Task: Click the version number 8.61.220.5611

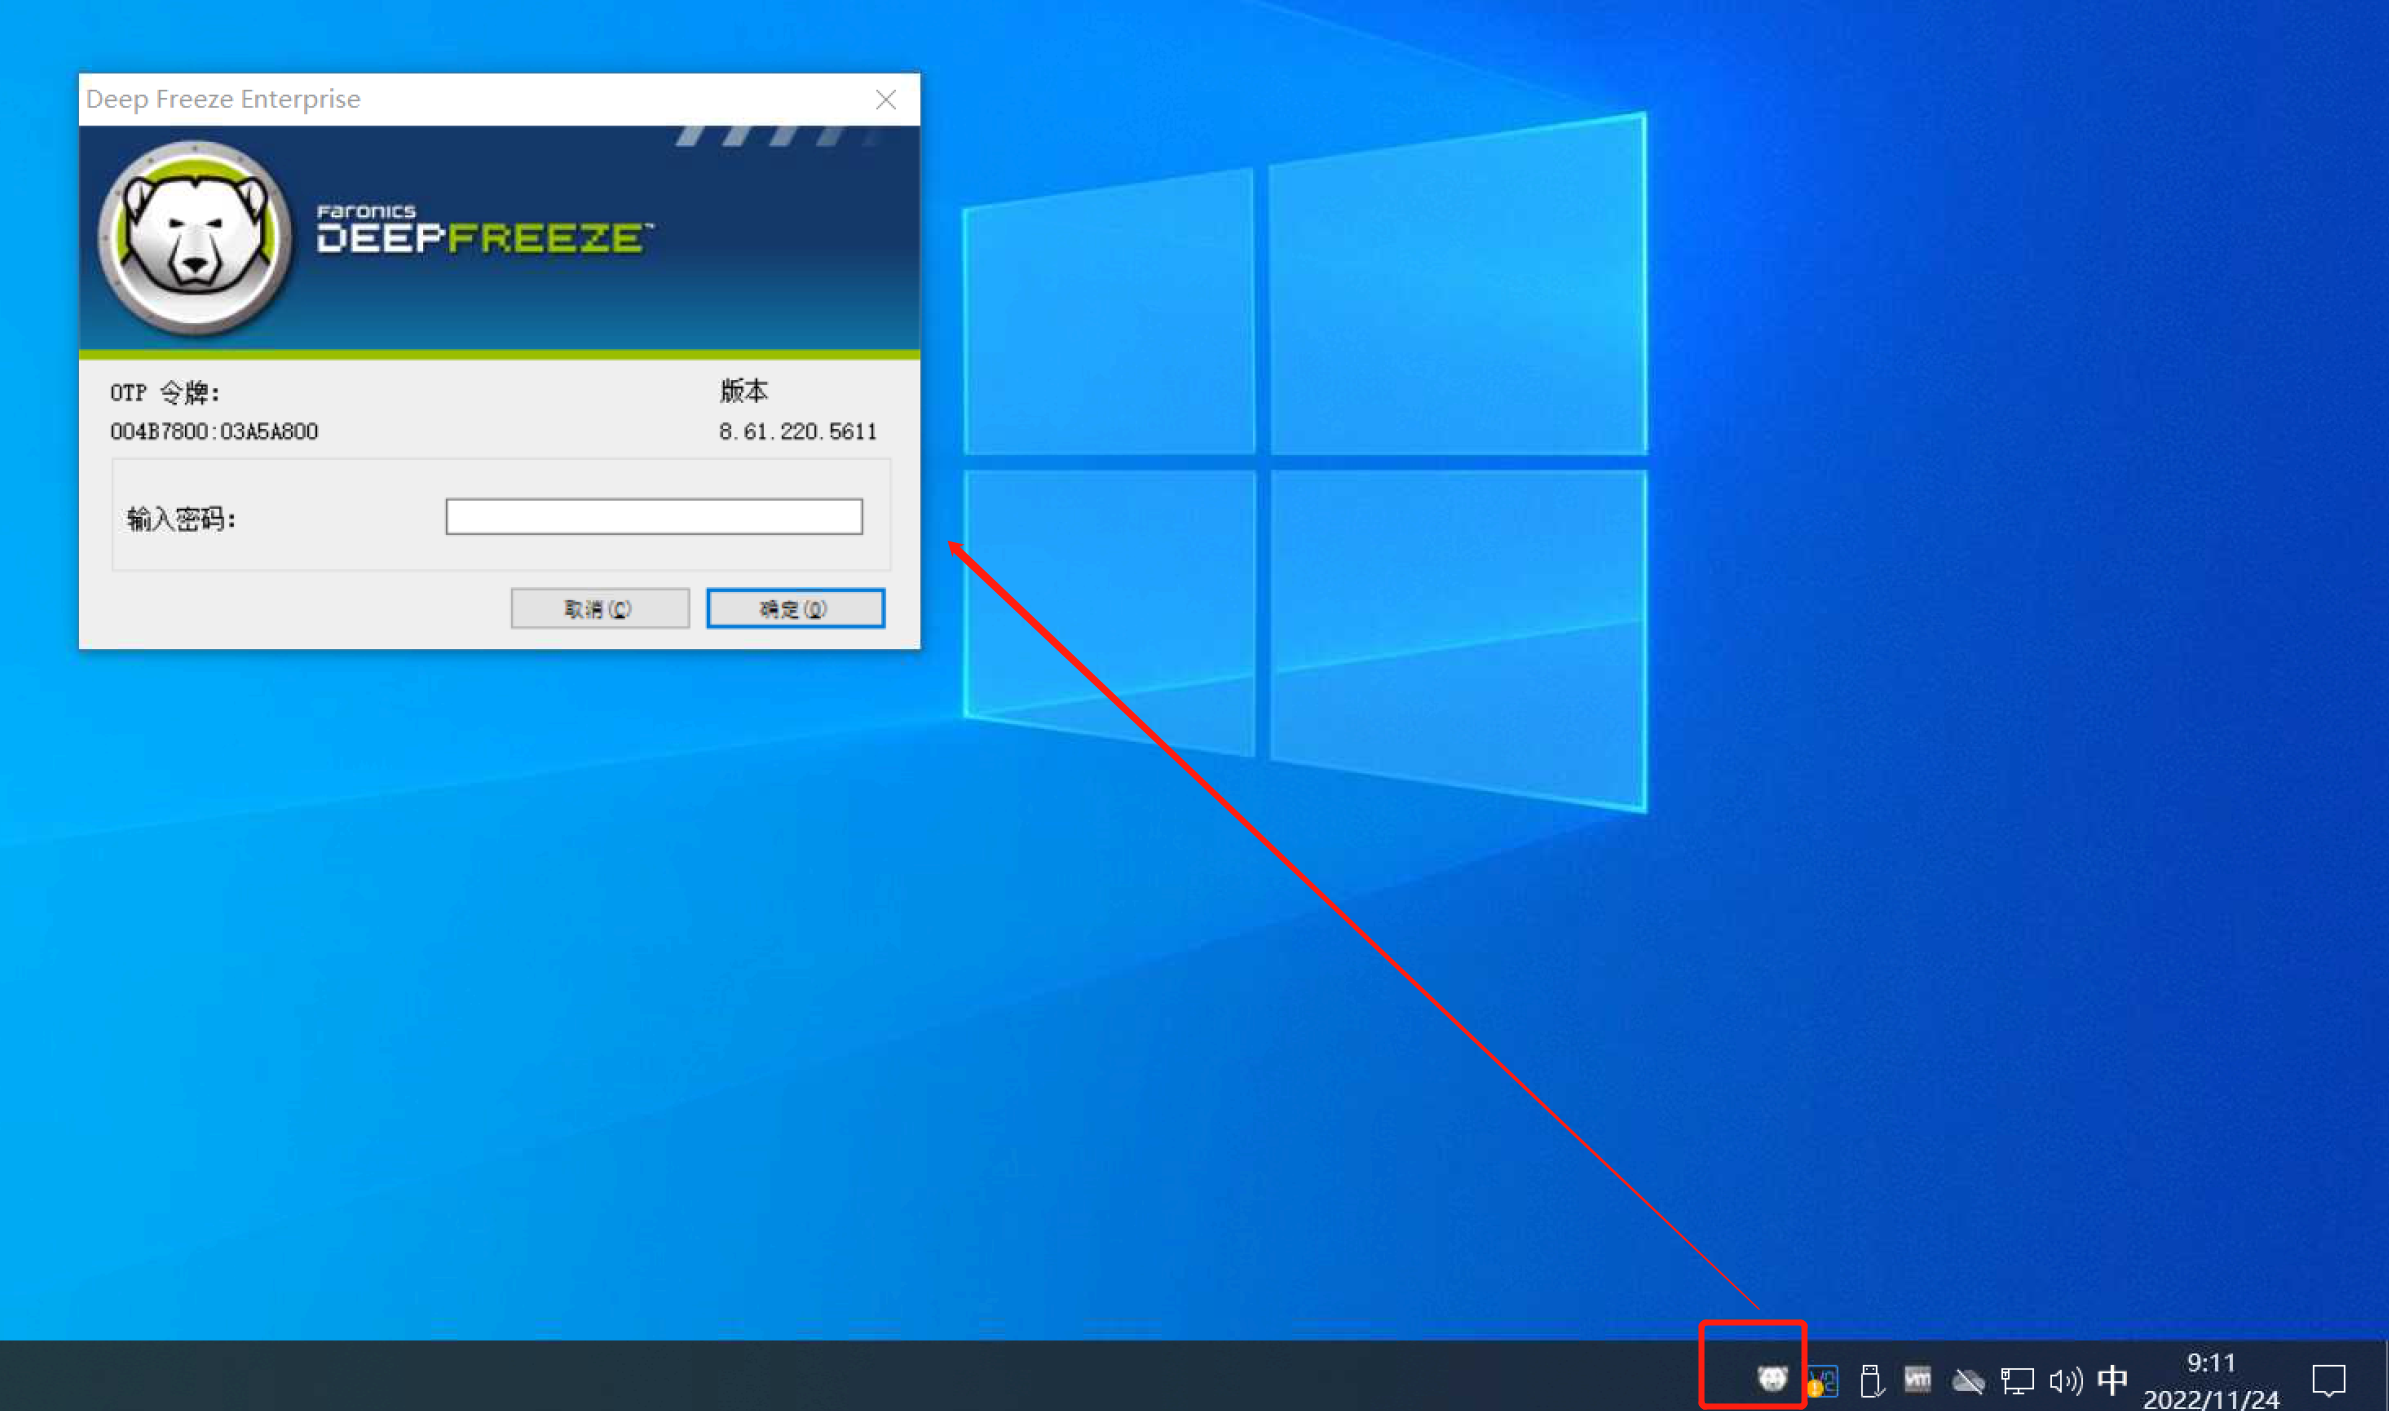Action: point(797,431)
